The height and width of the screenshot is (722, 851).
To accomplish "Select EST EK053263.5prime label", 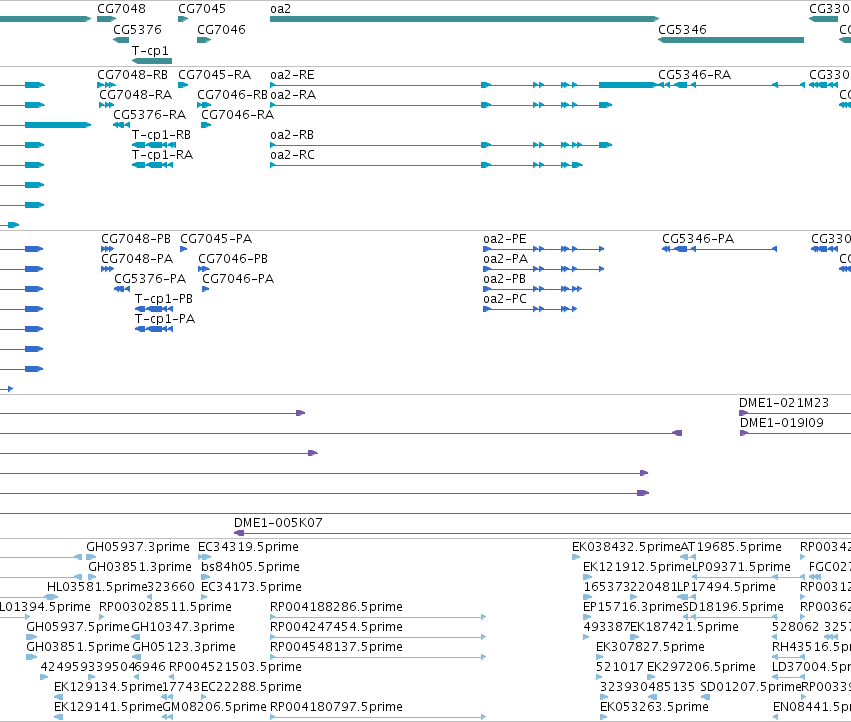I will 654,707.
